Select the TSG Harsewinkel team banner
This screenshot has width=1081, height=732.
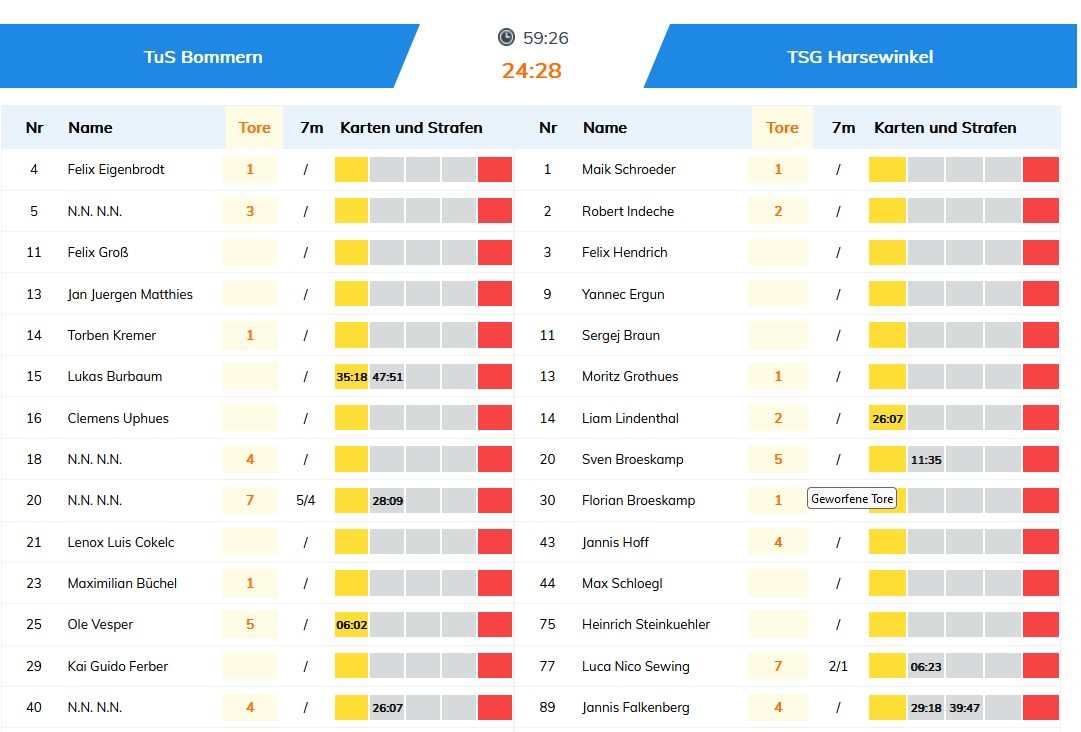tap(860, 57)
